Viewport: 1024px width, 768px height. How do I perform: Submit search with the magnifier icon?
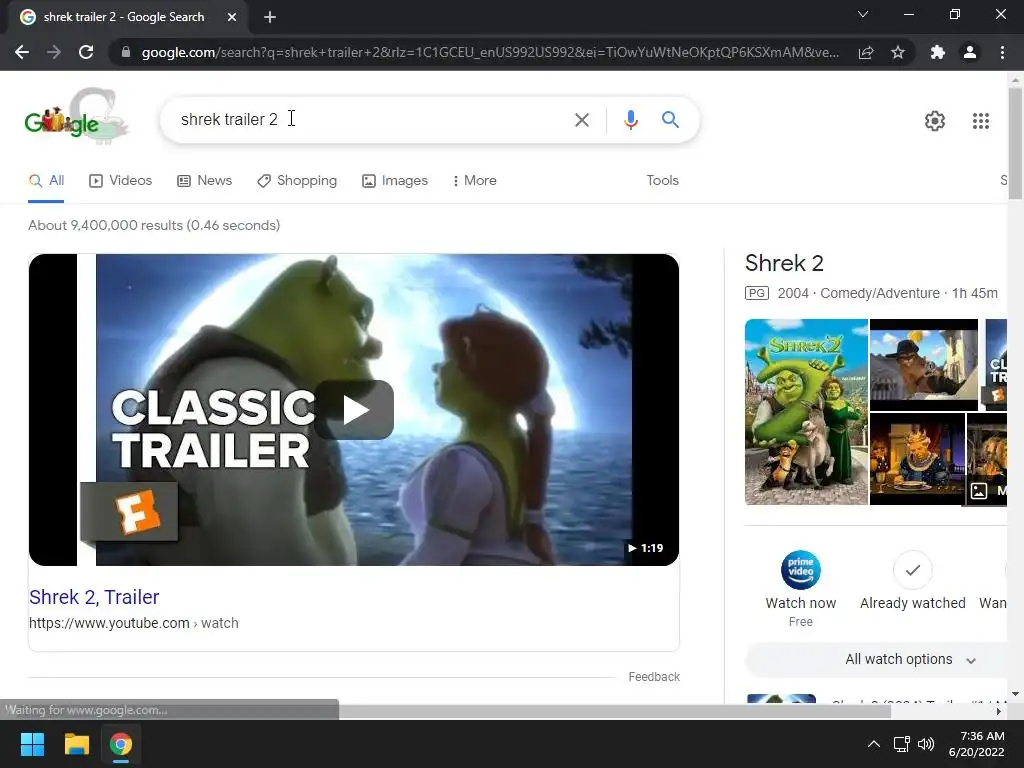point(670,120)
